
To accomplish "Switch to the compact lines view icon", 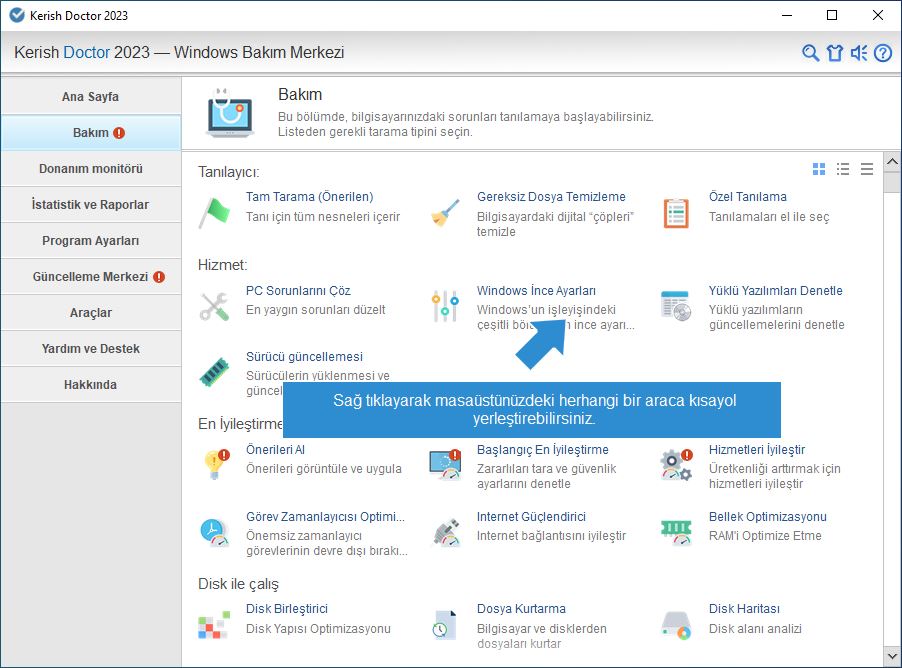I will tap(867, 169).
